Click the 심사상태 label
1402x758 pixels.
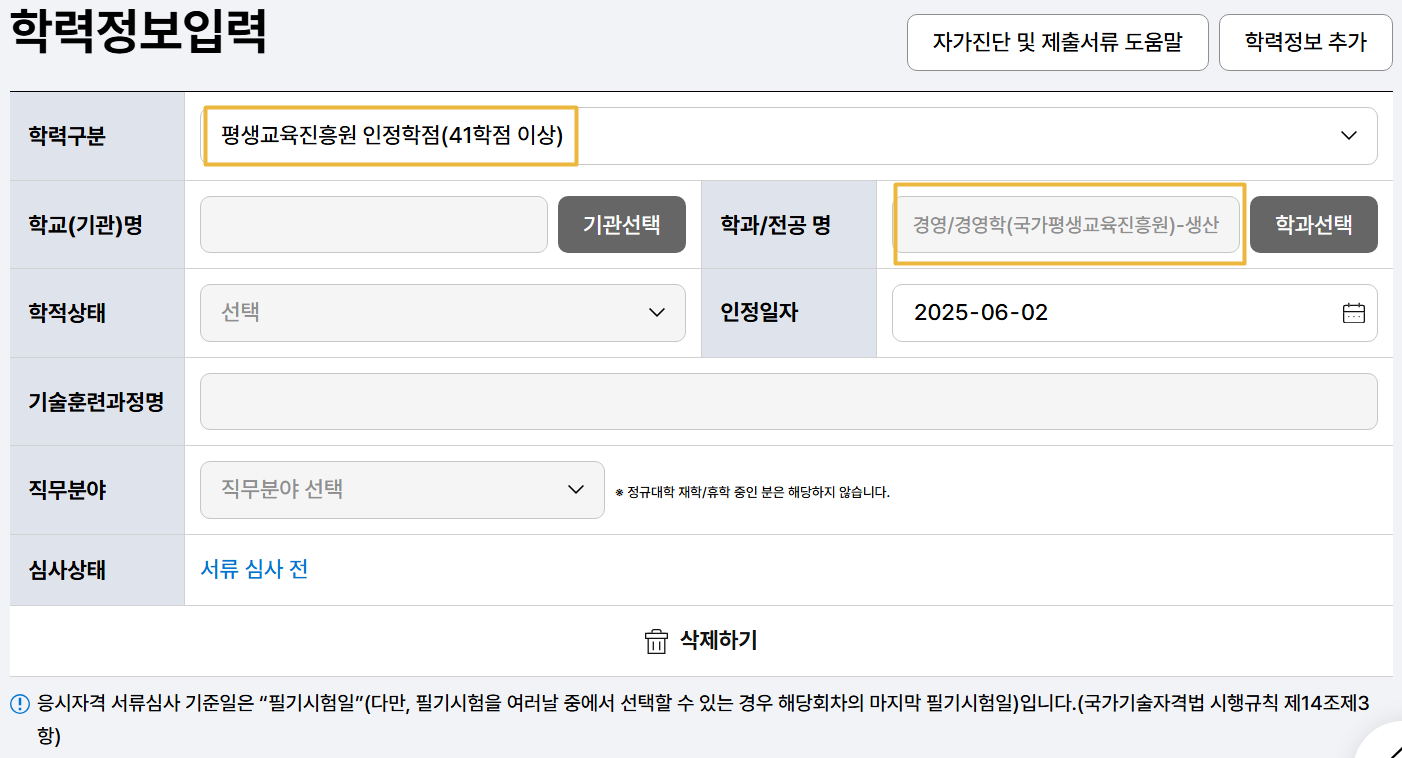[67, 570]
